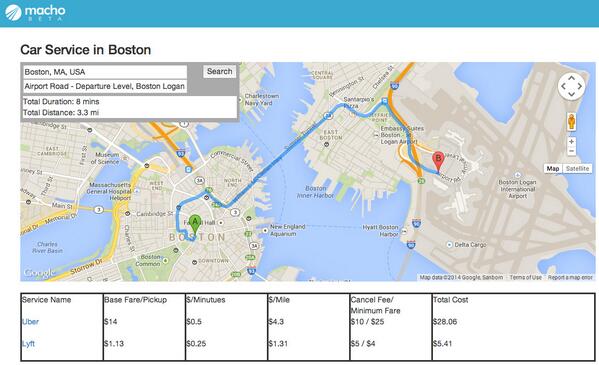Click Uber per mile value $4.3
This screenshot has height=365, width=599.
275,322
